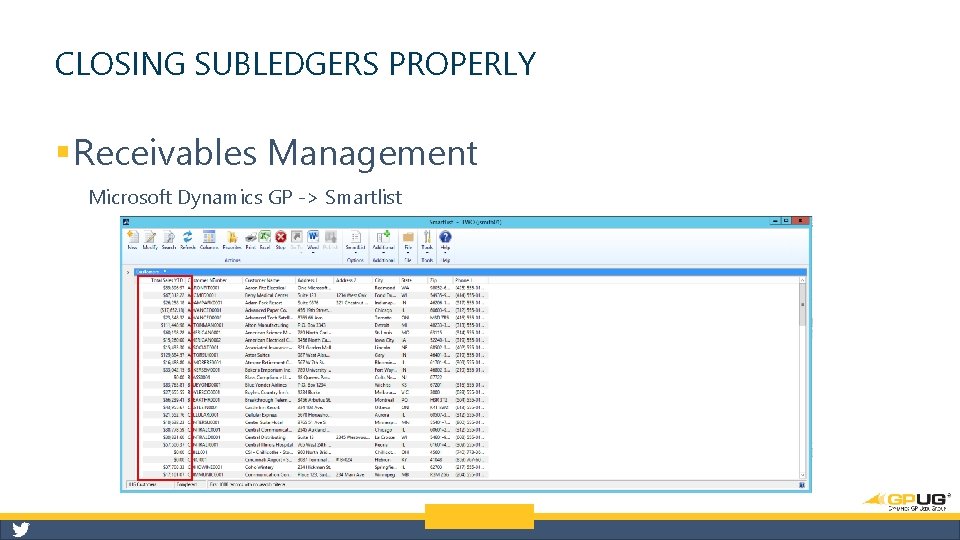960x540 pixels.
Task: Sort by State column header
Action: 414,280
